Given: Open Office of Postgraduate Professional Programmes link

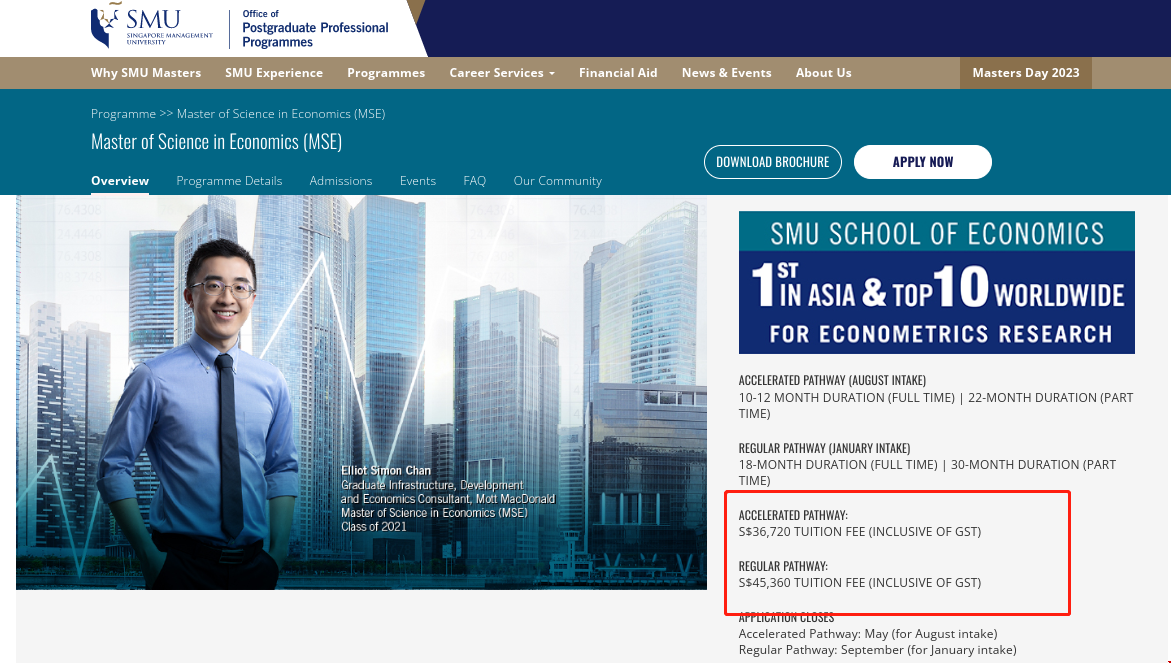Looking at the screenshot, I should pyautogui.click(x=315, y=28).
